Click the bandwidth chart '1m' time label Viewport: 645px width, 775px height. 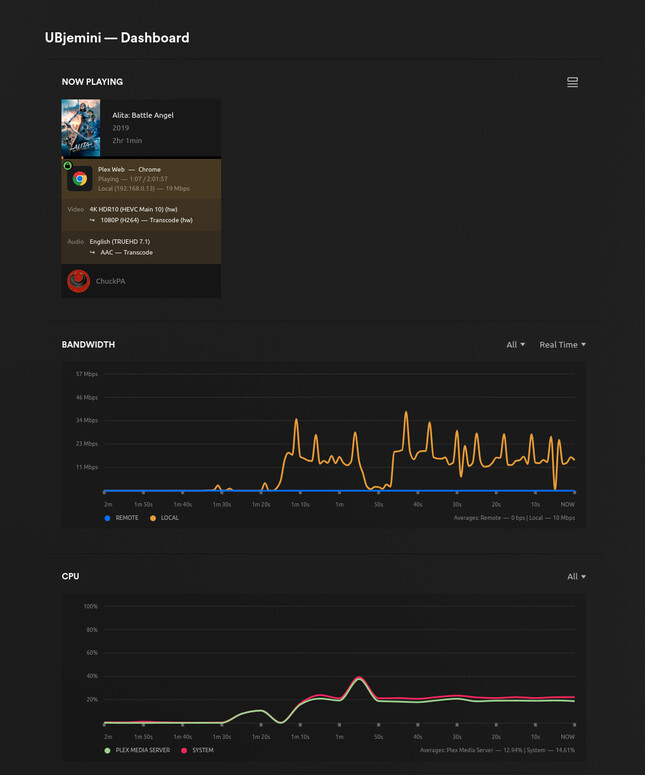[x=340, y=505]
